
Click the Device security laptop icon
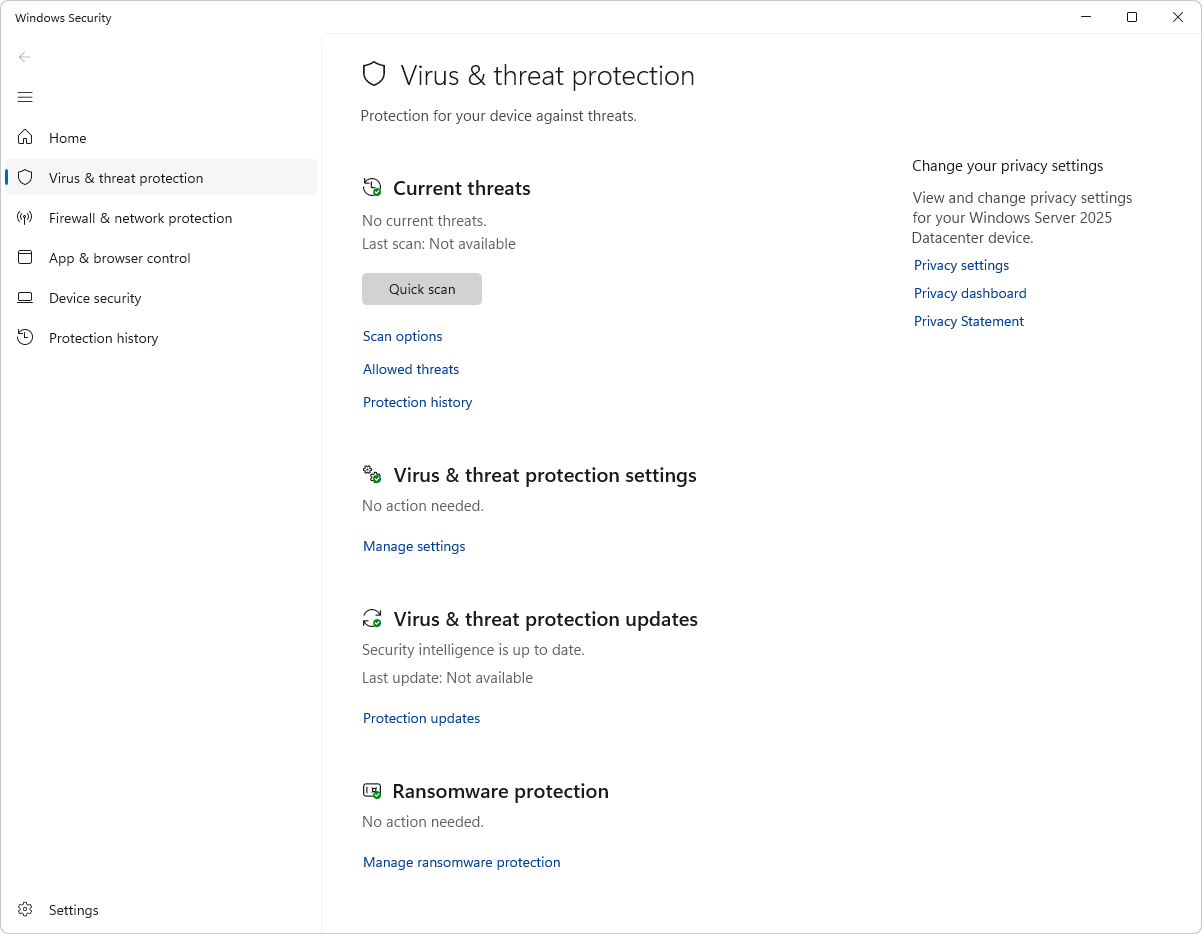[x=26, y=298]
